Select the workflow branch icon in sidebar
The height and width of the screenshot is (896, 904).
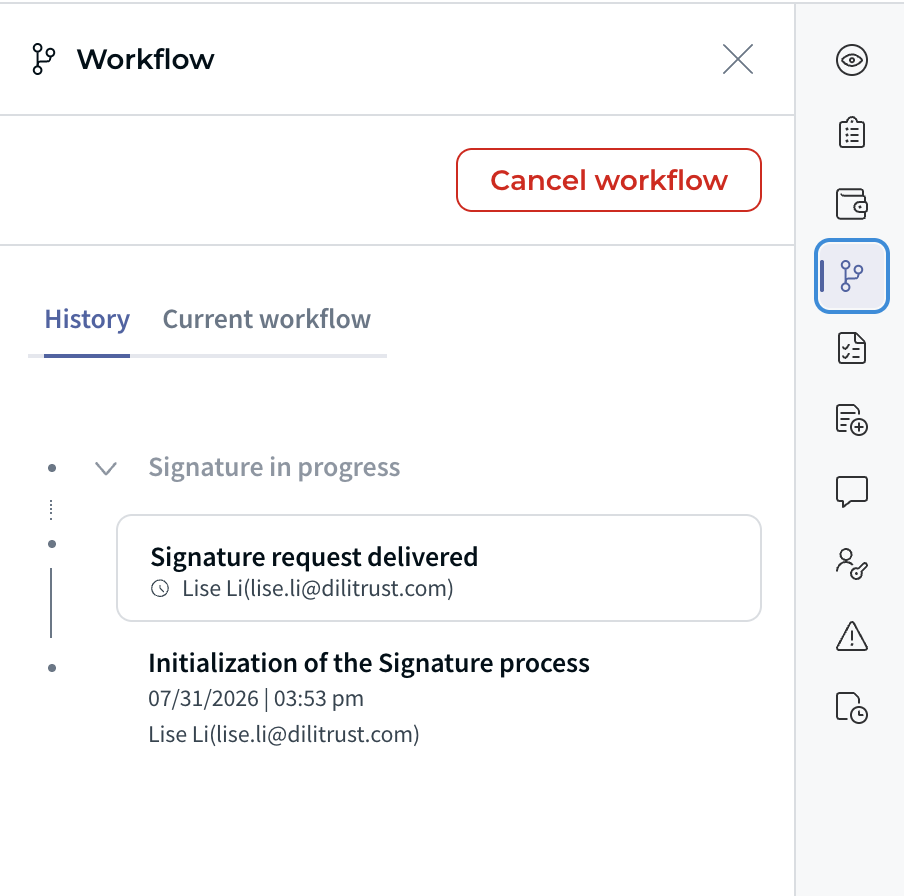(x=852, y=276)
